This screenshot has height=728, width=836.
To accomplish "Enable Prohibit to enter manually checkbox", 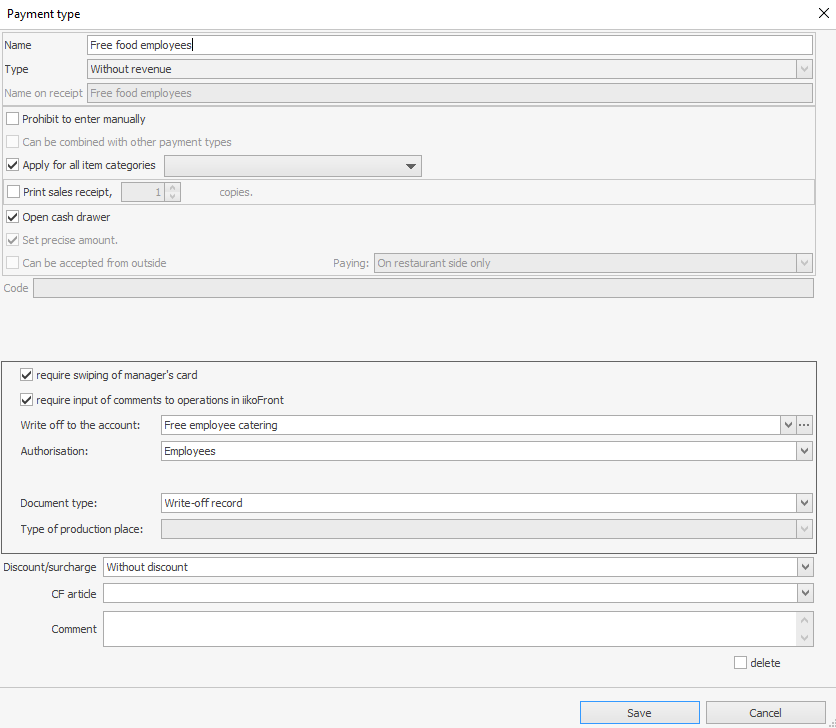I will tap(13, 119).
